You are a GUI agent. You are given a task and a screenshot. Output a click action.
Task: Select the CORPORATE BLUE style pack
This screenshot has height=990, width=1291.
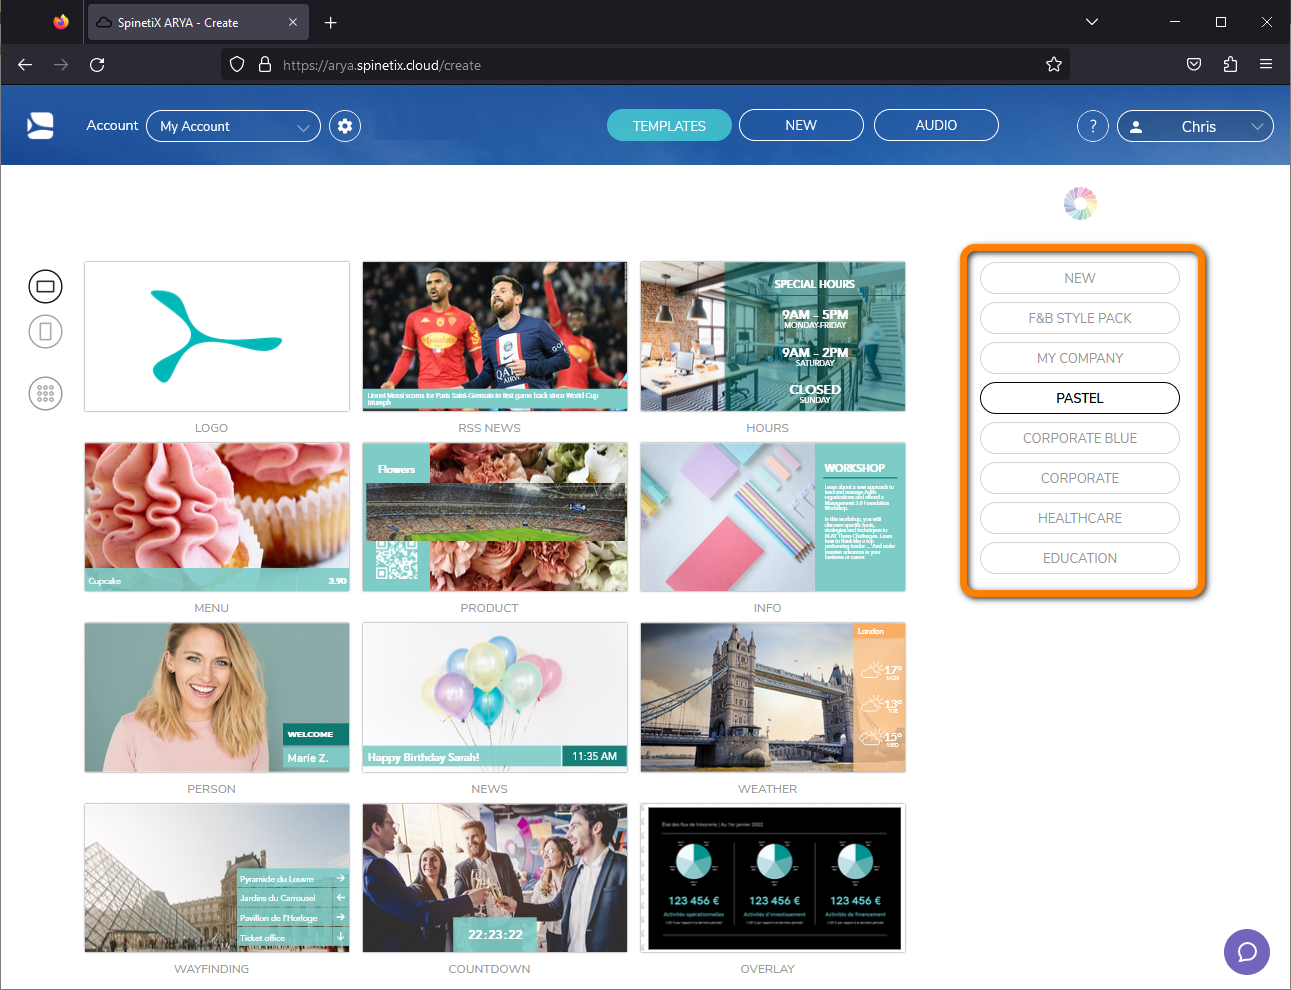point(1079,438)
